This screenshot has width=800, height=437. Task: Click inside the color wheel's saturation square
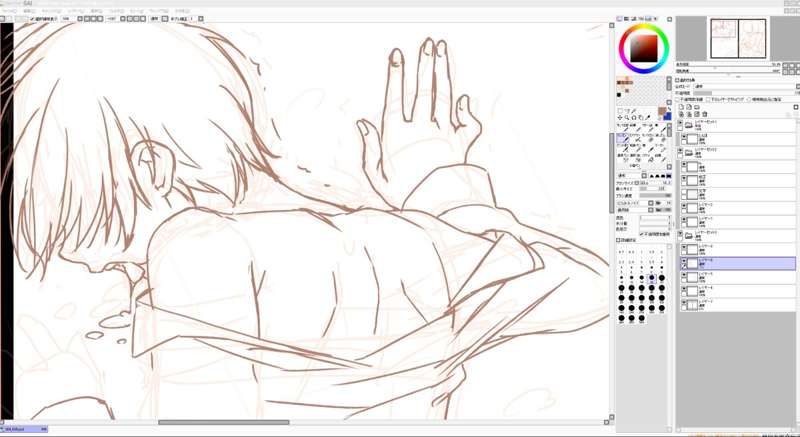pyautogui.click(x=644, y=46)
